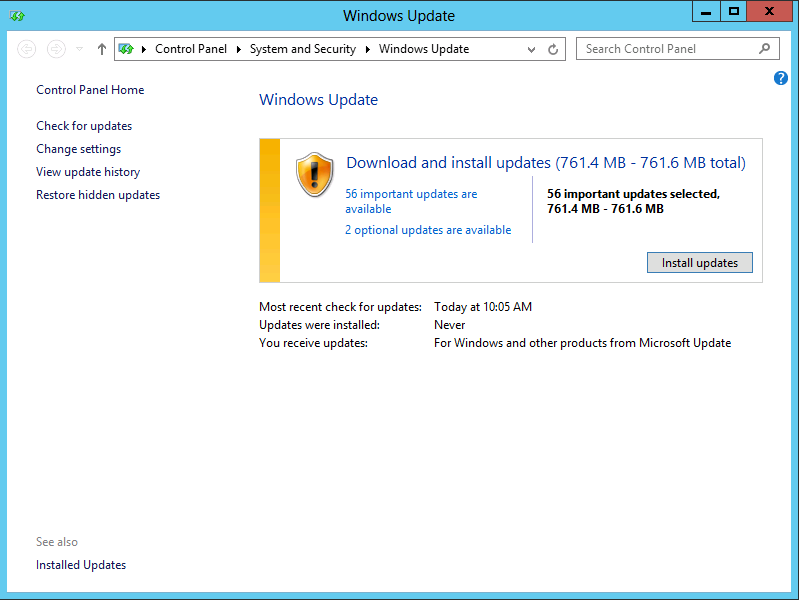Click the Windows Update window icon in title bar
The width and height of the screenshot is (799, 600).
pos(17,16)
